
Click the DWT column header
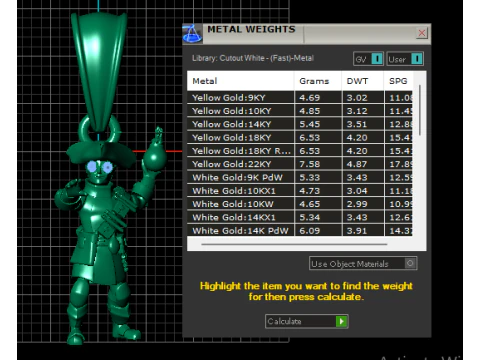click(363, 81)
